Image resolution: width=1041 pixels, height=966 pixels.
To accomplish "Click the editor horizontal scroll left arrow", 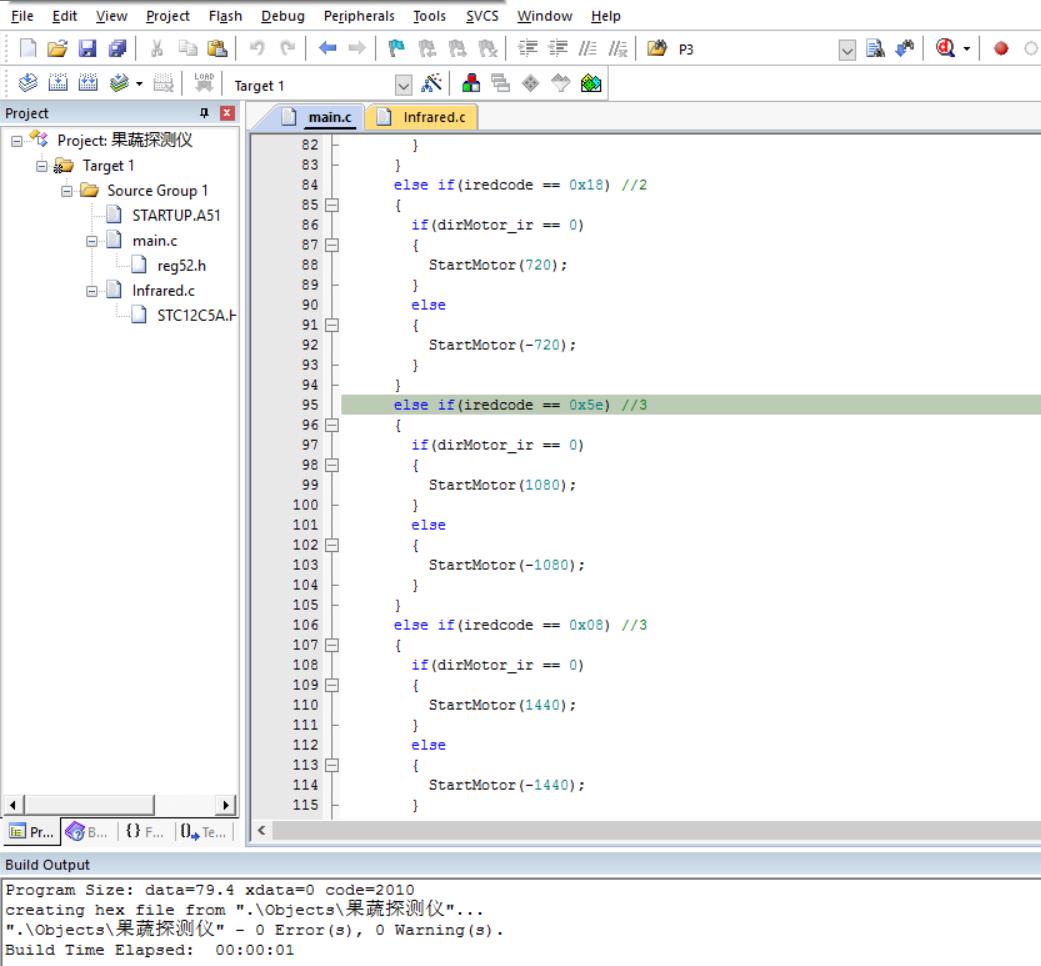I will 262,831.
